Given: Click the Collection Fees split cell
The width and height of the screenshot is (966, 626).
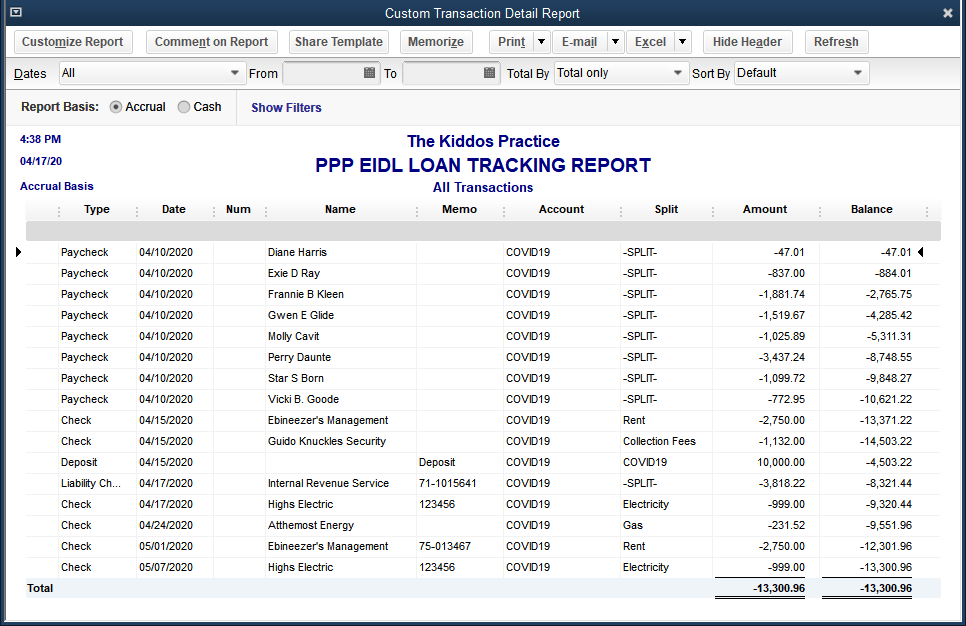Looking at the screenshot, I should [x=659, y=441].
